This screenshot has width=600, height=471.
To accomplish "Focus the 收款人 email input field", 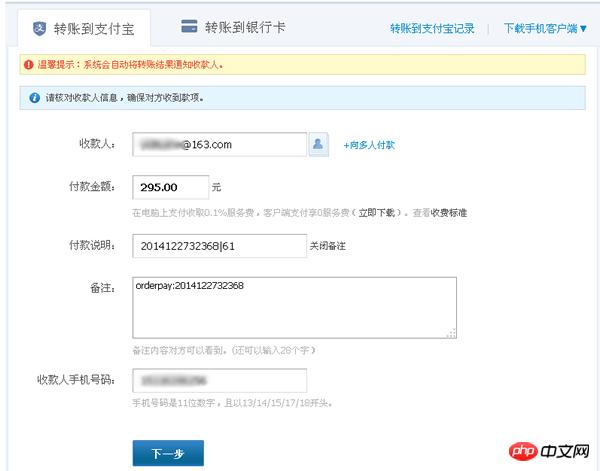I will 219,144.
